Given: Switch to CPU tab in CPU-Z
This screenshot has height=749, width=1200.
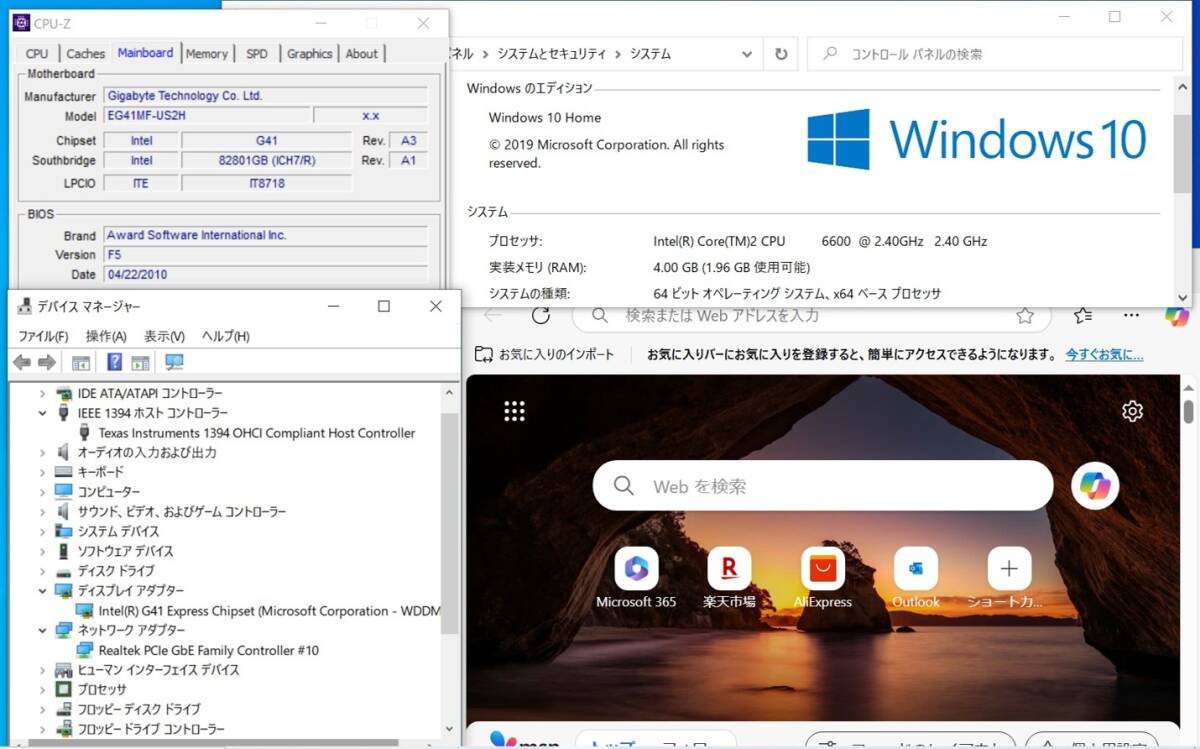Looking at the screenshot, I should [x=37, y=54].
